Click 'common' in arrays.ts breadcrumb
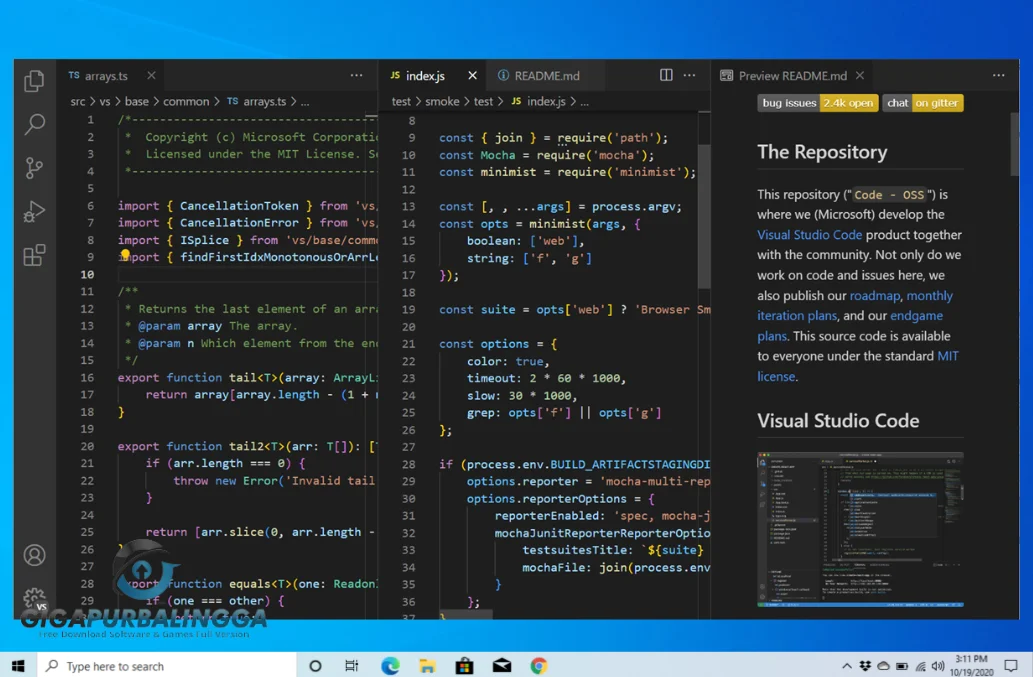The image size is (1033, 677). click(x=186, y=101)
